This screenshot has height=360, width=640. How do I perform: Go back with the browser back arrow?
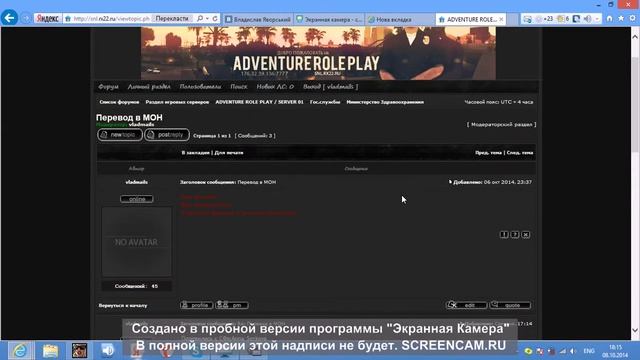(9, 18)
